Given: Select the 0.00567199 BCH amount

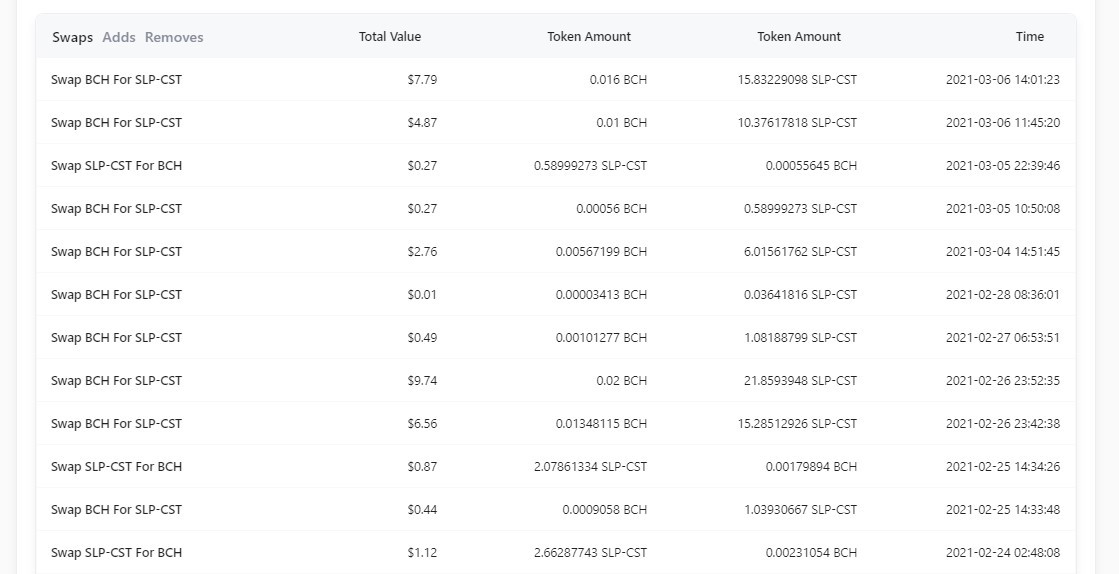Looking at the screenshot, I should click(602, 251).
